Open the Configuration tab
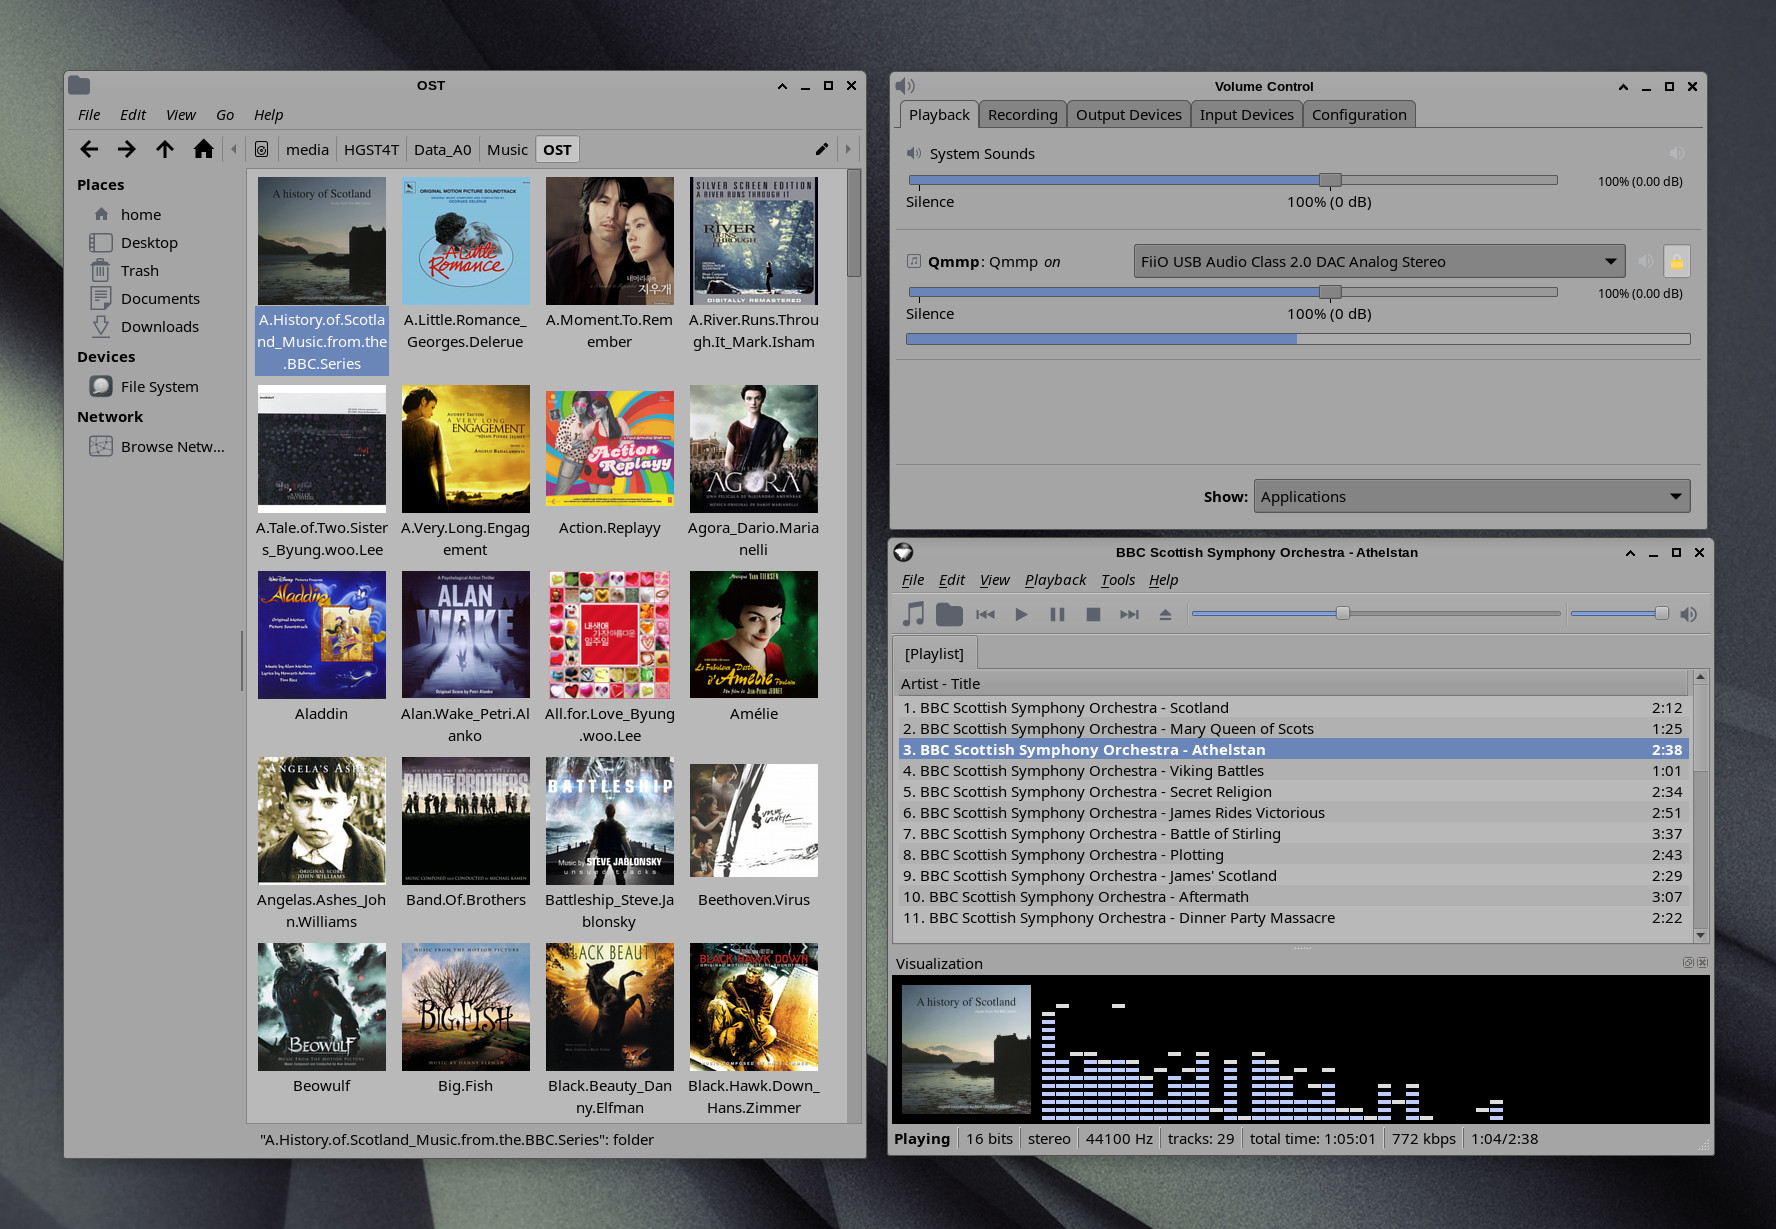Image resolution: width=1776 pixels, height=1229 pixels. click(1359, 115)
